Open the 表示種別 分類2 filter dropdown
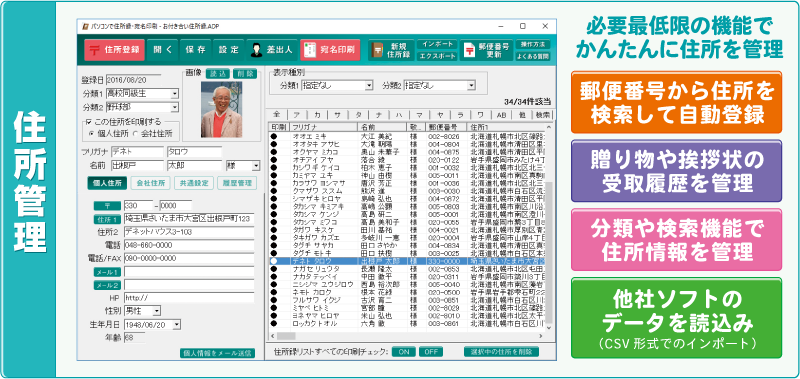Viewport: 800px width, 379px height. point(471,86)
